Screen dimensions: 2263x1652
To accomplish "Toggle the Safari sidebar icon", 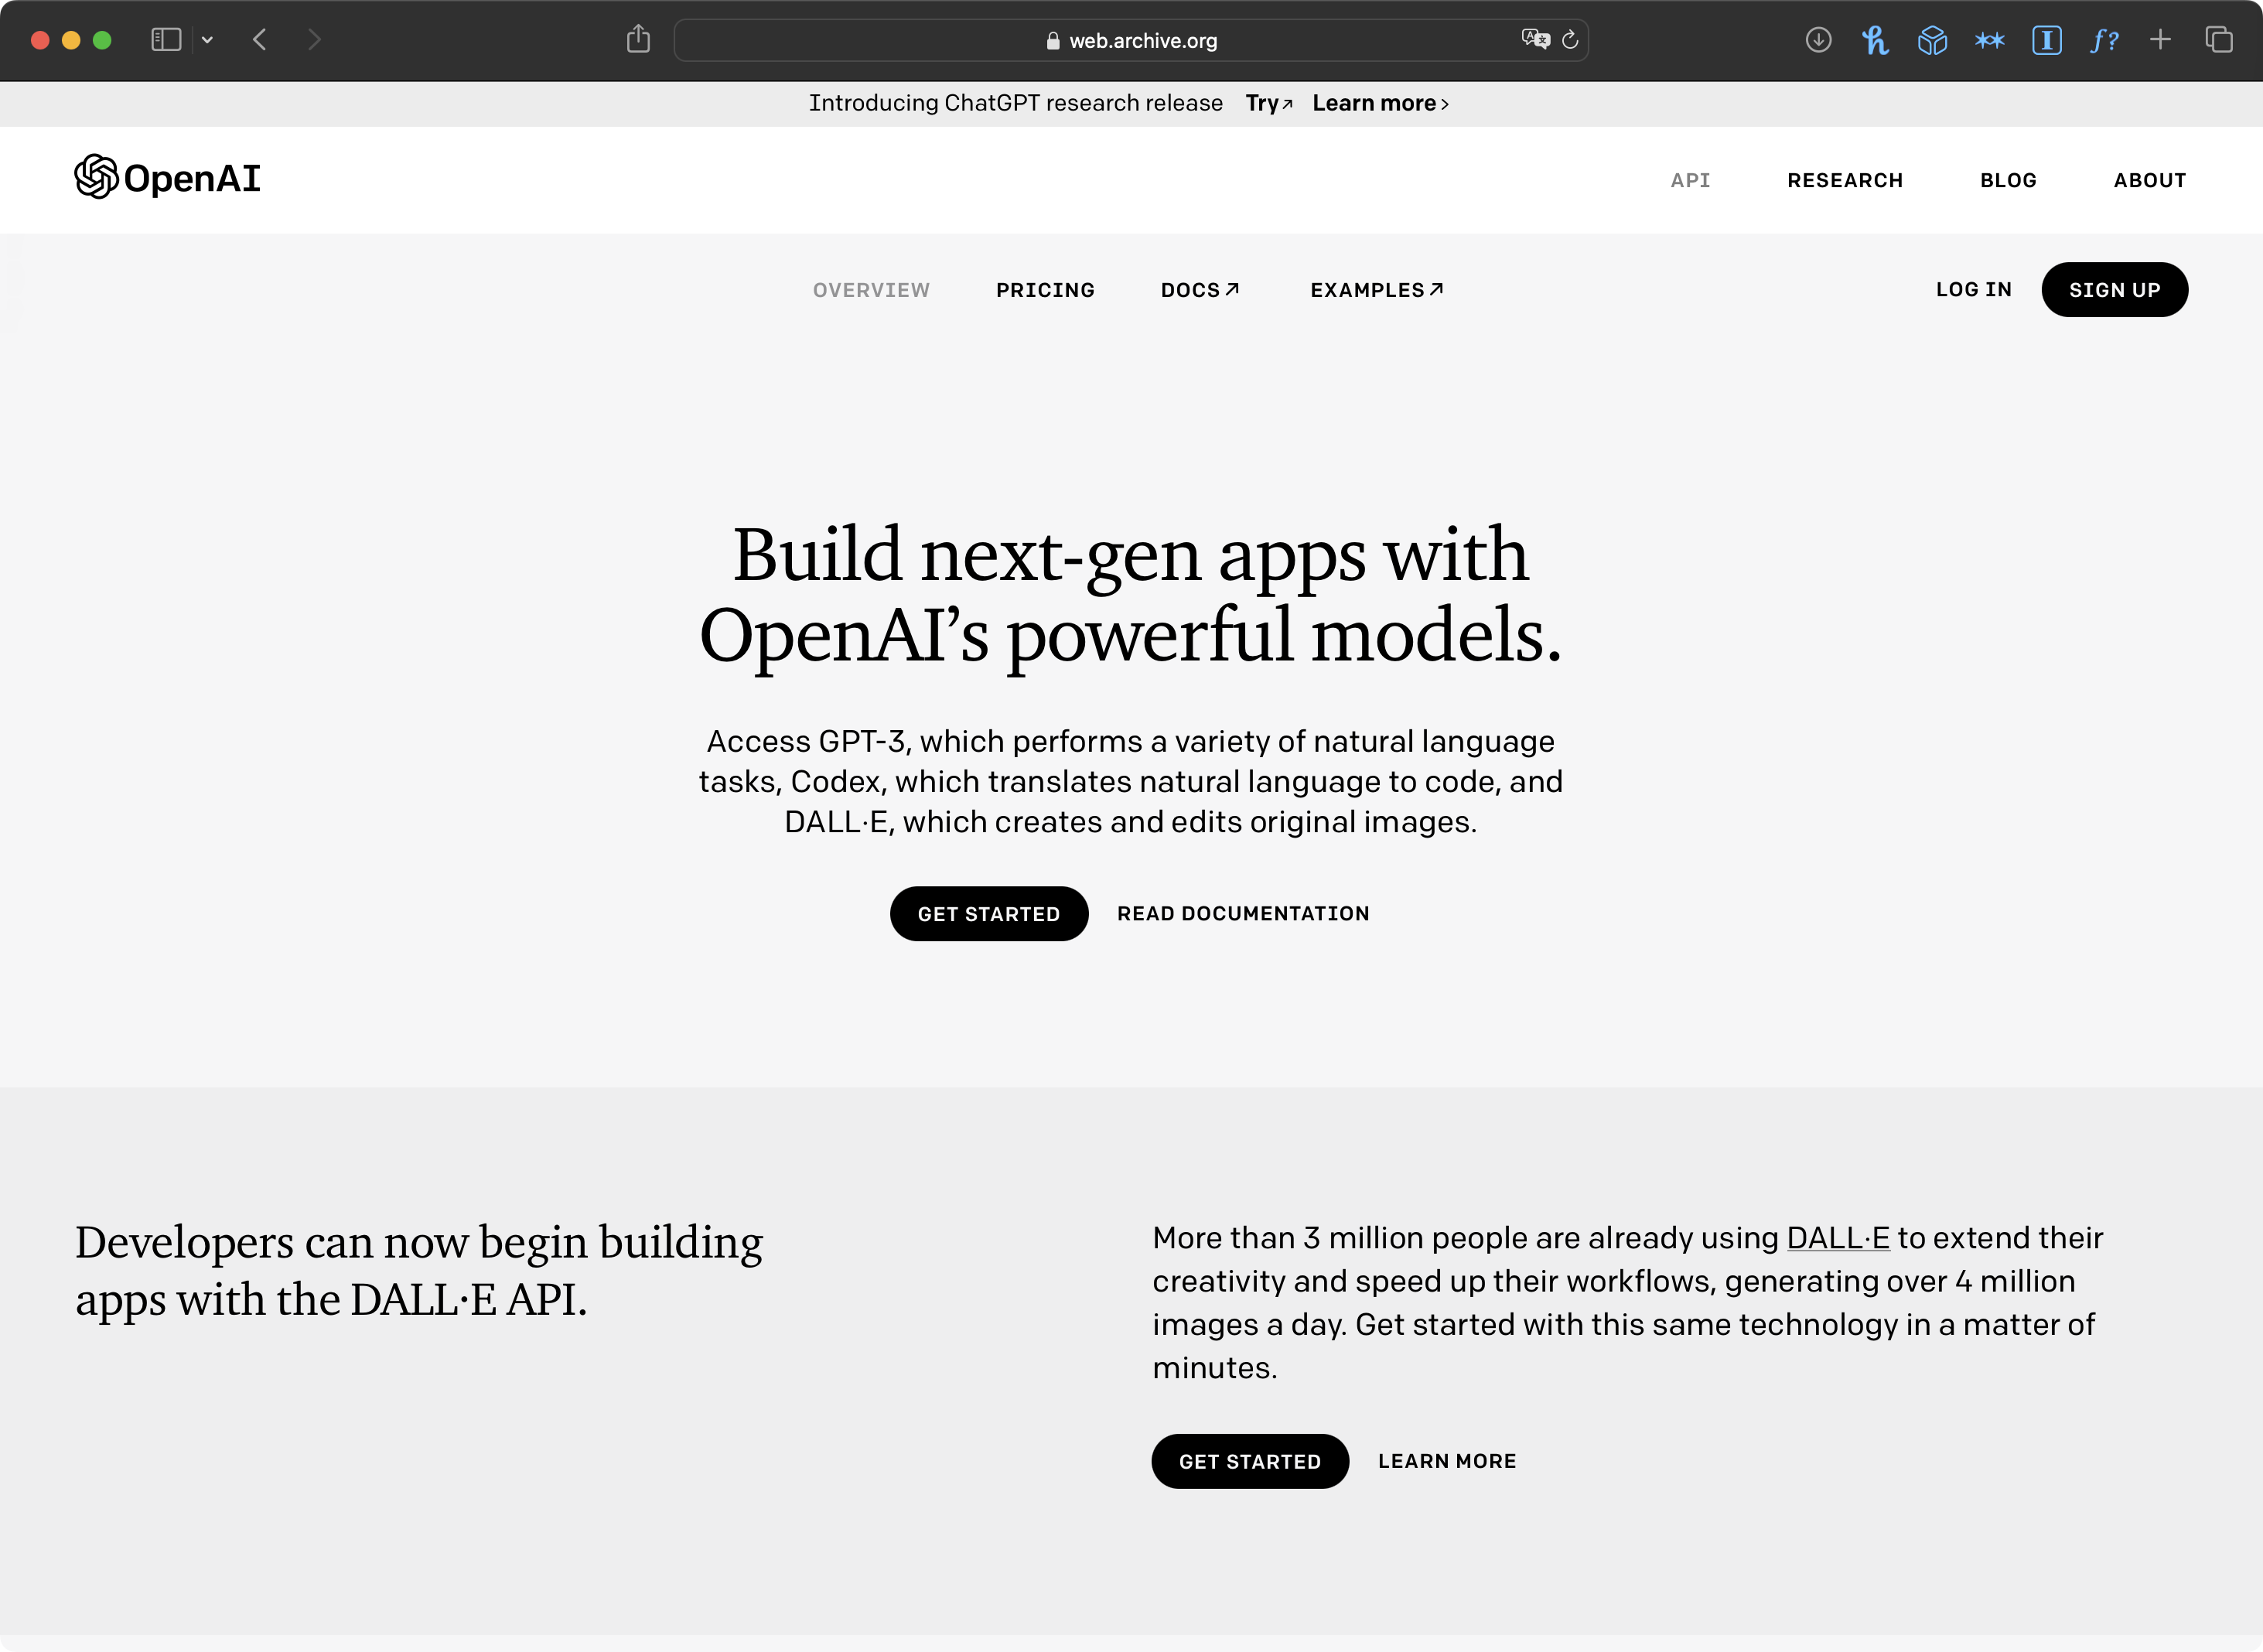I will coord(166,40).
